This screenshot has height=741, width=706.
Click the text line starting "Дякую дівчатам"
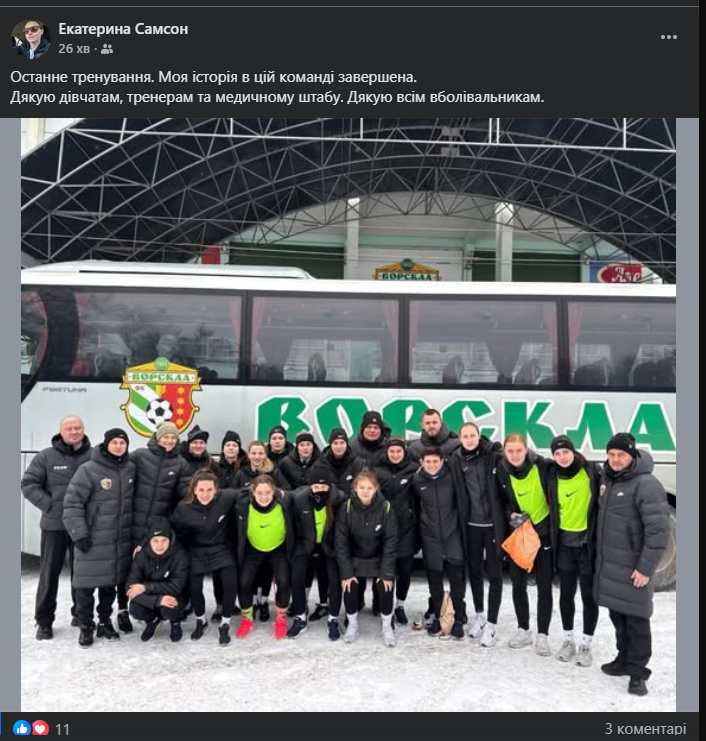point(277,97)
